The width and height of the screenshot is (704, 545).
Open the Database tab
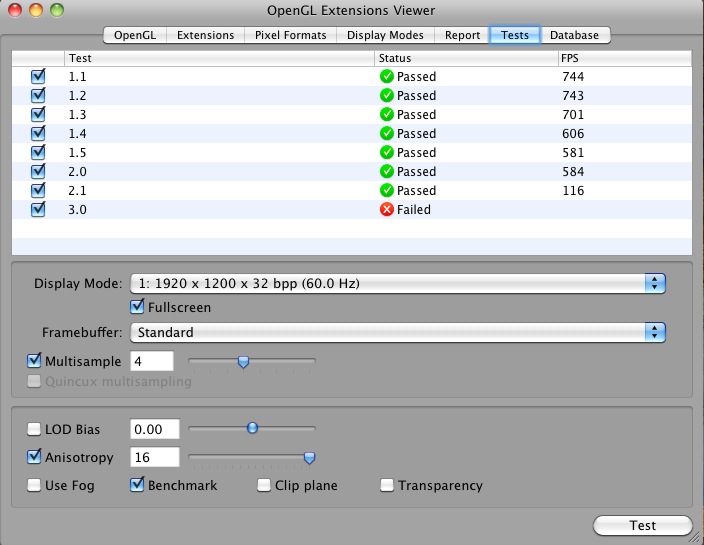click(574, 35)
